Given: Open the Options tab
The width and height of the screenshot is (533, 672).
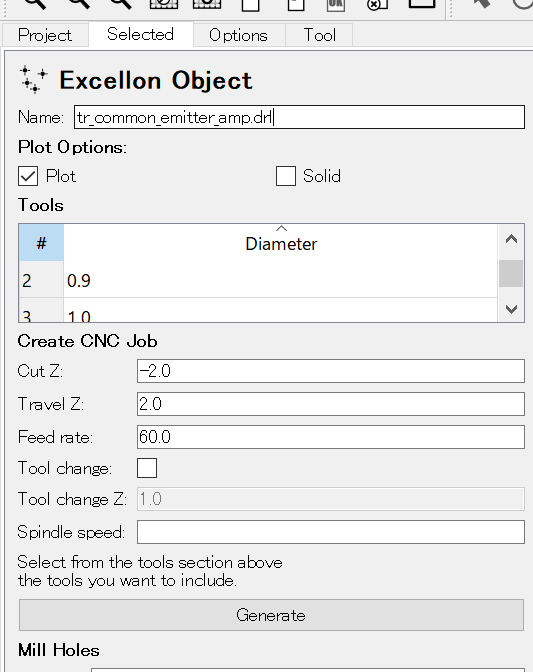Looking at the screenshot, I should (238, 35).
